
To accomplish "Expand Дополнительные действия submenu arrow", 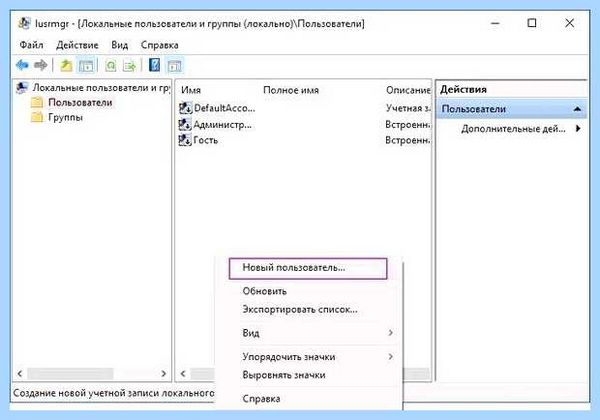I will tap(578, 129).
